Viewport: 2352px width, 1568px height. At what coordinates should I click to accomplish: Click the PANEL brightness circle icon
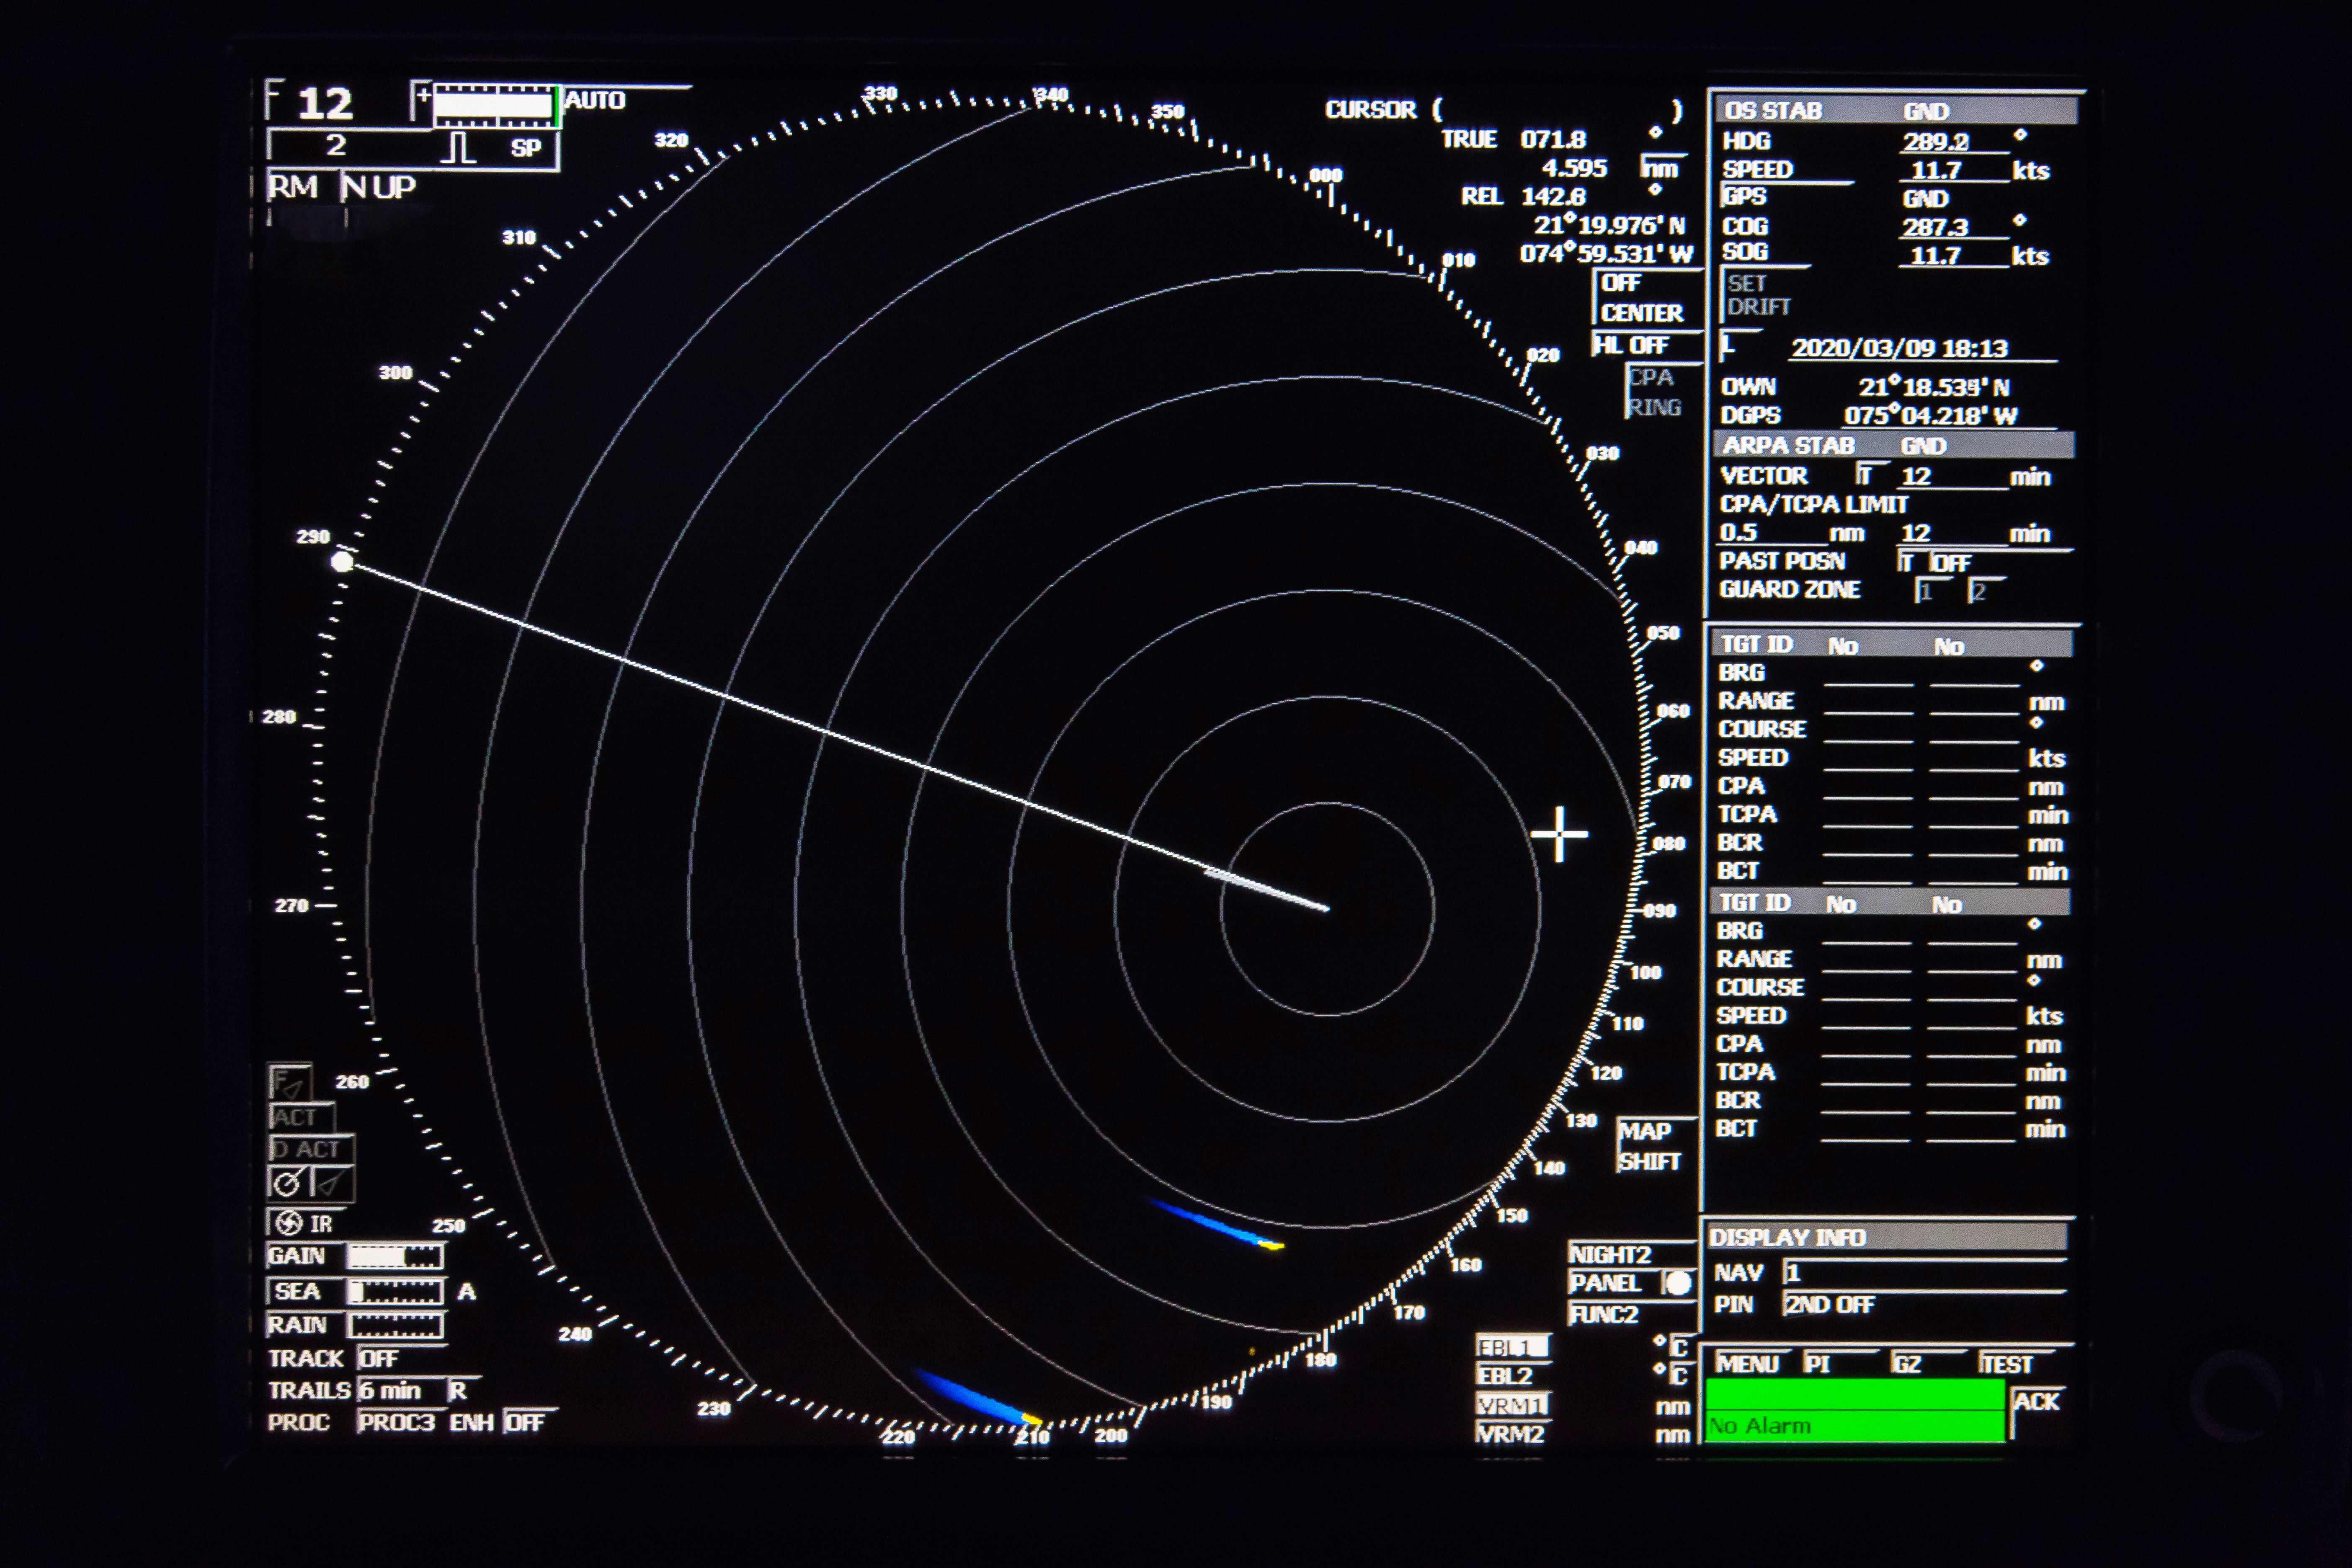click(x=1678, y=1283)
